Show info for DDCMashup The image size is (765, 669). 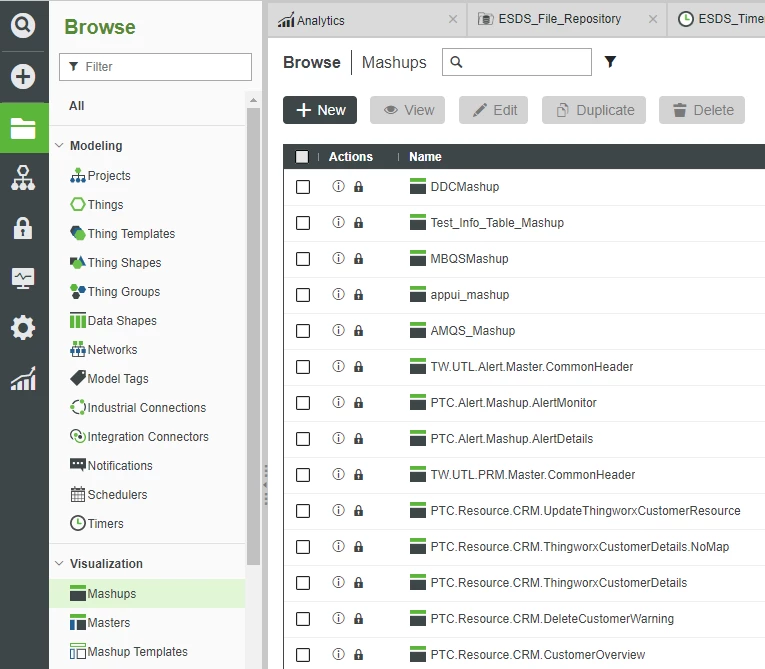(x=338, y=186)
